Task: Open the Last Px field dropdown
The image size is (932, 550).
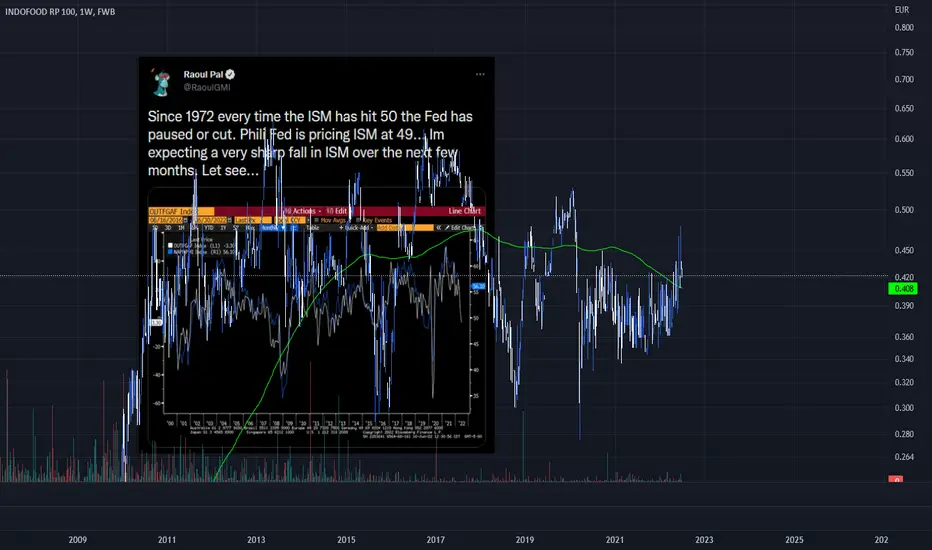Action: 253,220
